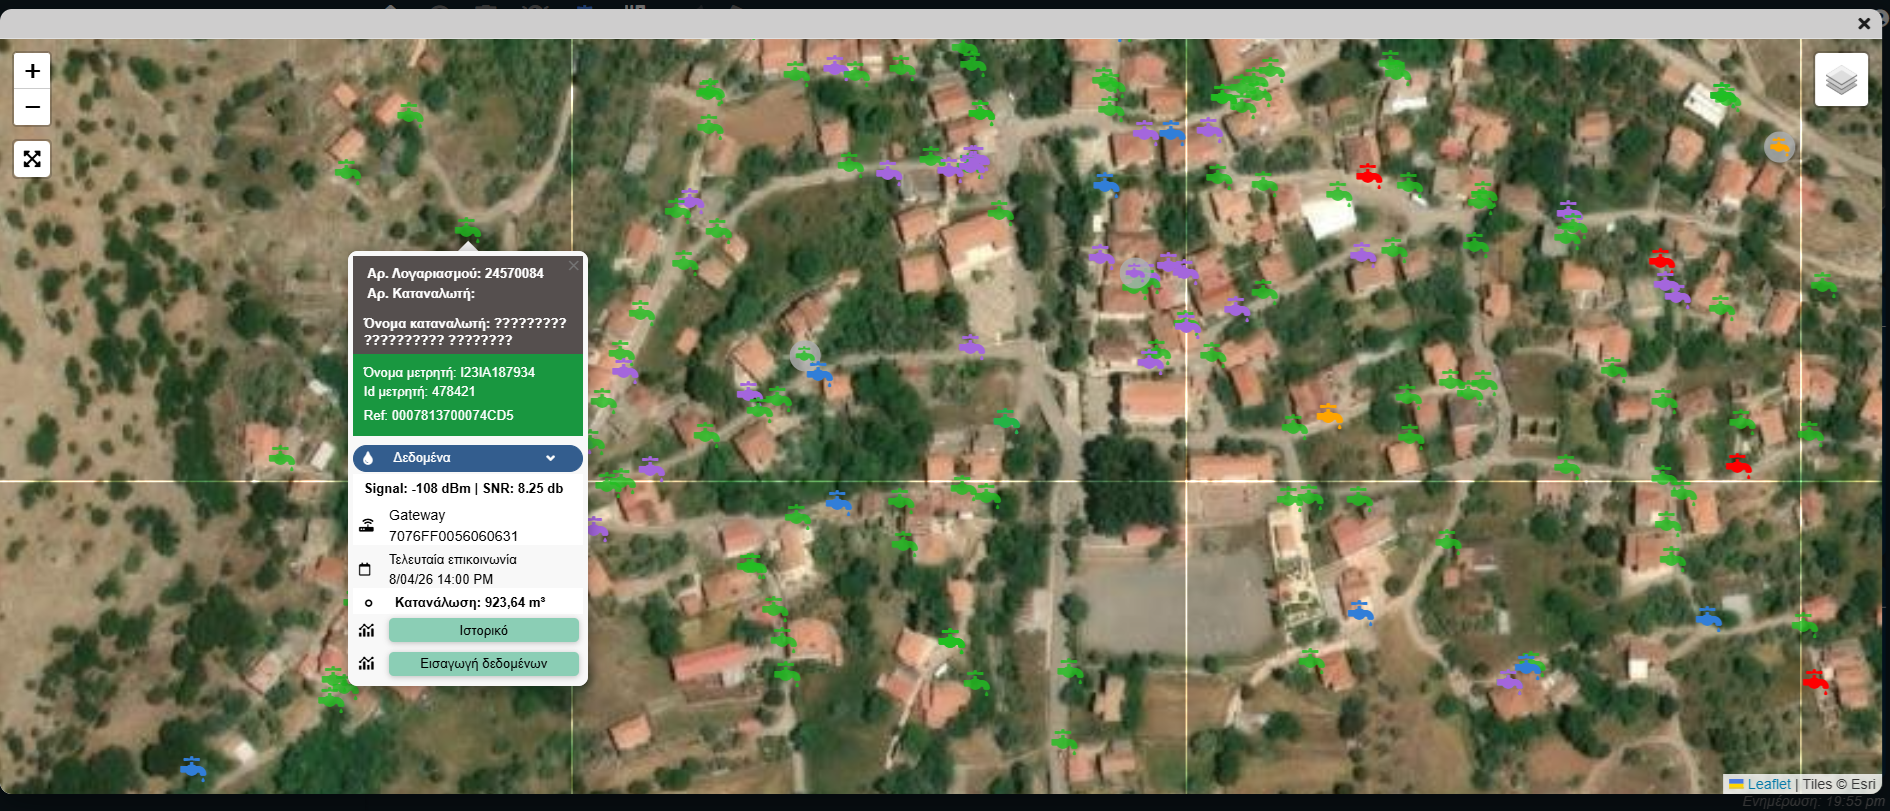
Task: Toggle fullscreen map view
Action: (x=32, y=159)
